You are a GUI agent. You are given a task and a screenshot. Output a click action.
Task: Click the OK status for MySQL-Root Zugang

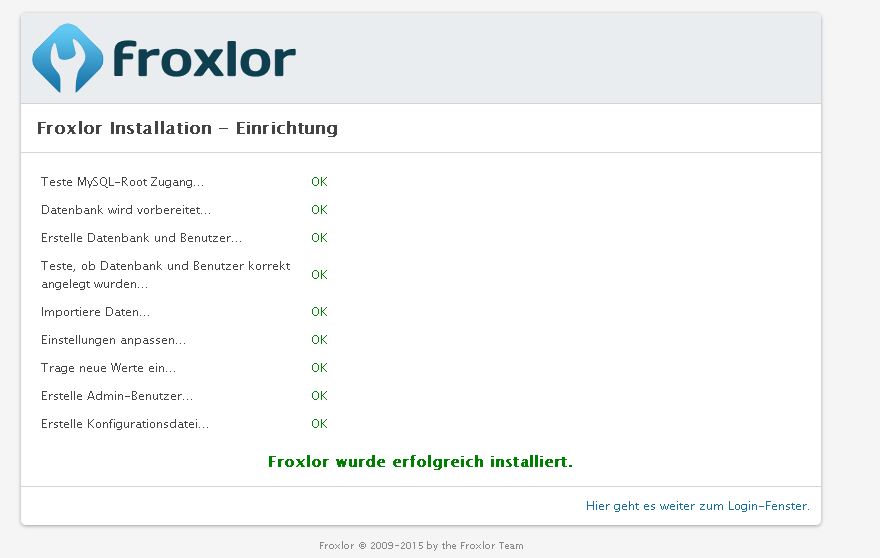(x=319, y=182)
